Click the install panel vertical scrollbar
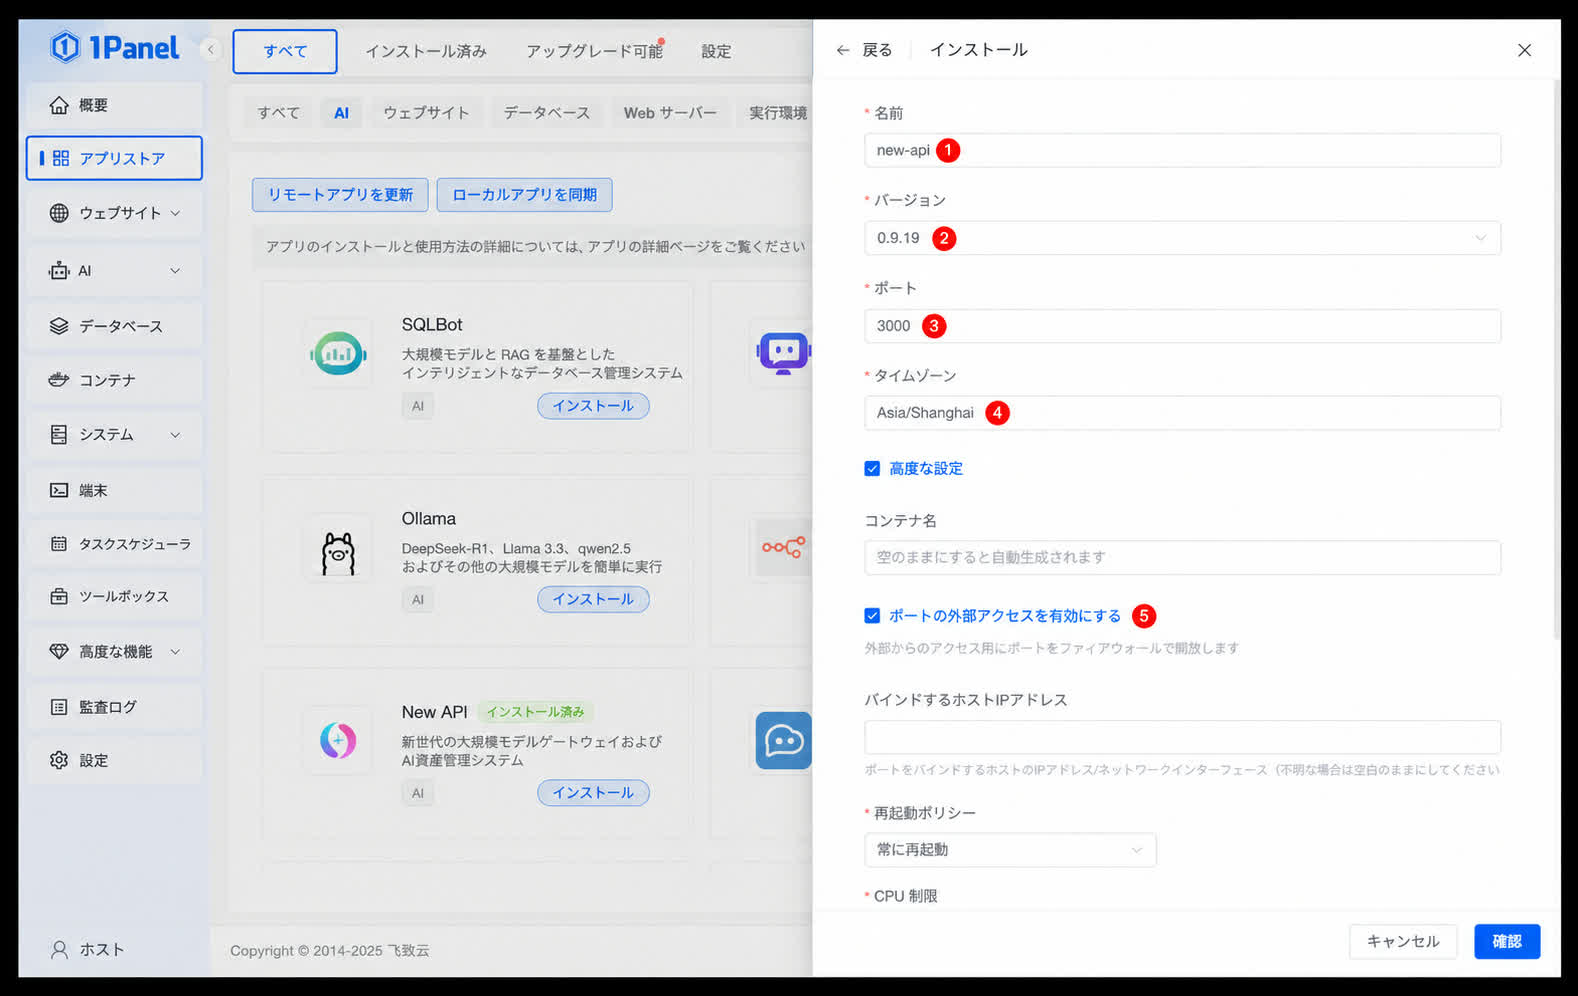Viewport: 1578px width, 996px height. [1555, 360]
